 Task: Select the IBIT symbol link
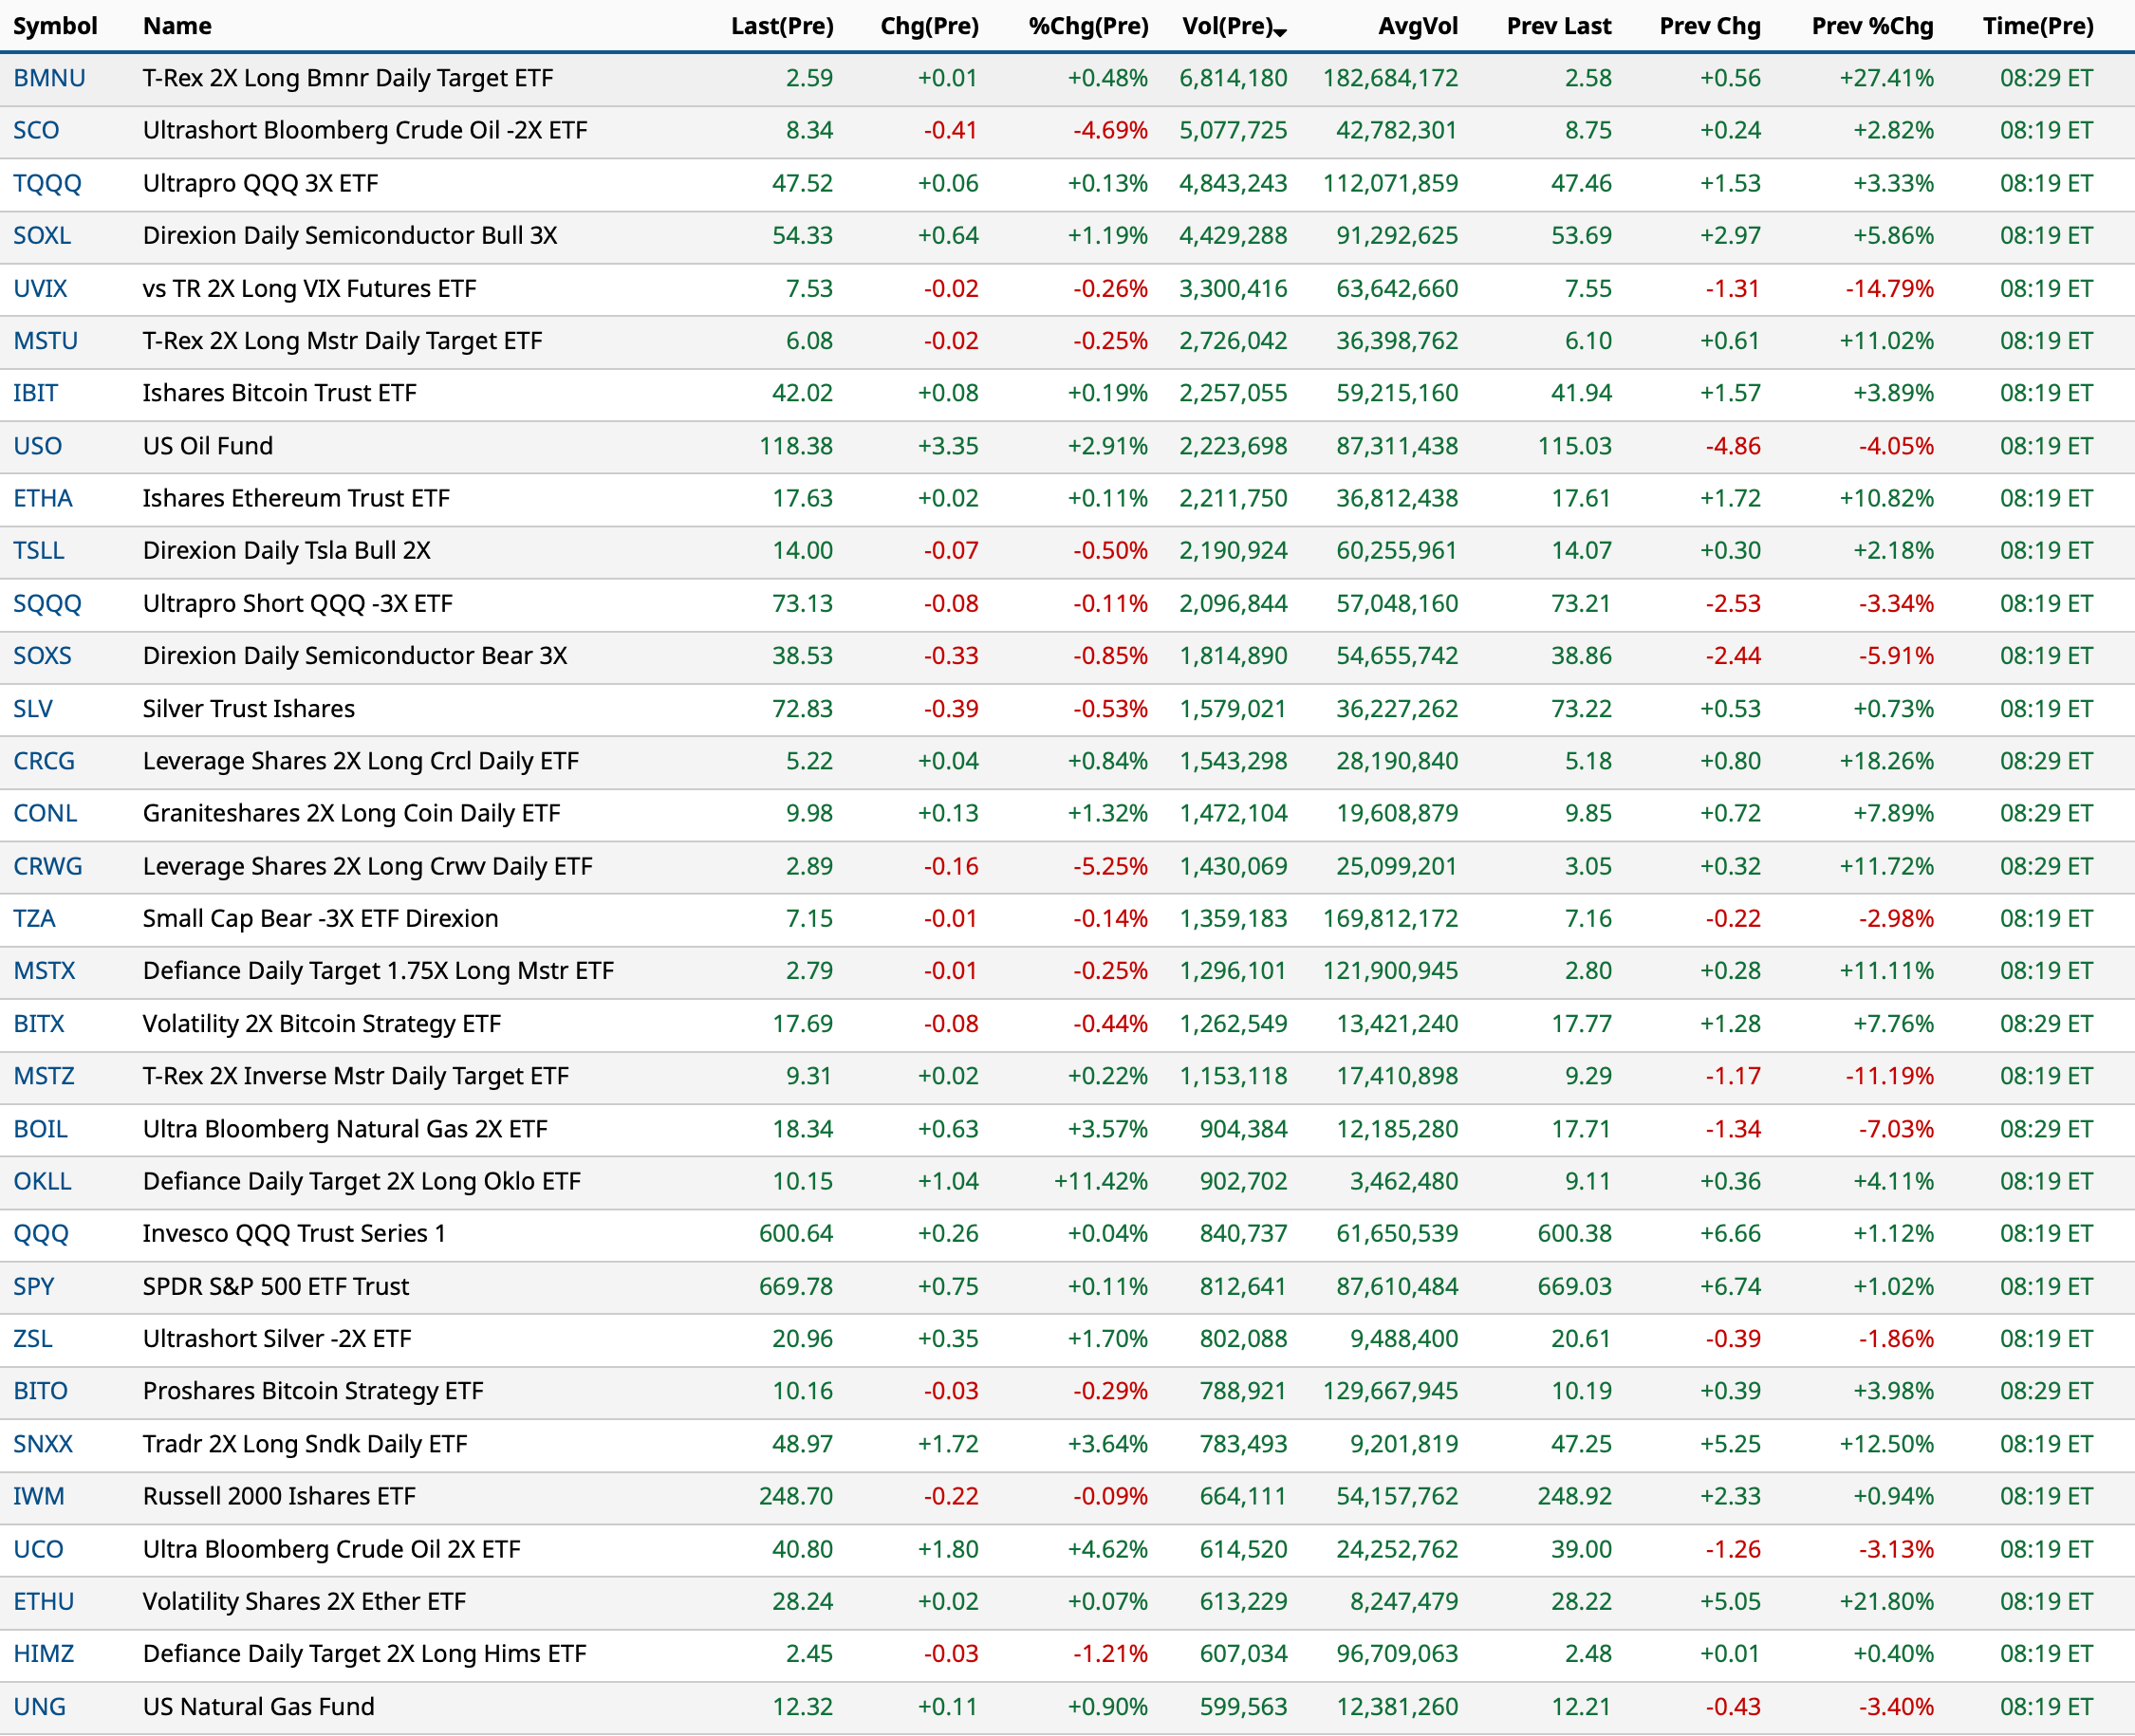tap(35, 393)
